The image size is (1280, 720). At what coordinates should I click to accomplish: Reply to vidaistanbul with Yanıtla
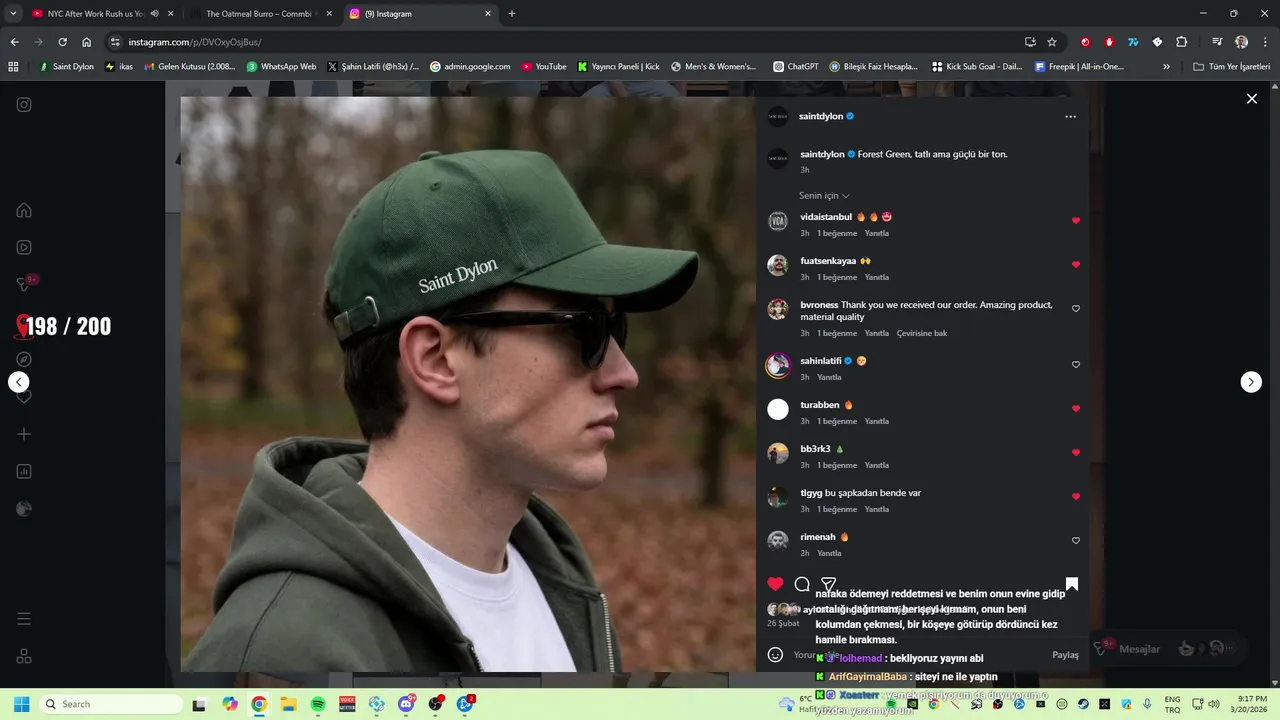[876, 233]
